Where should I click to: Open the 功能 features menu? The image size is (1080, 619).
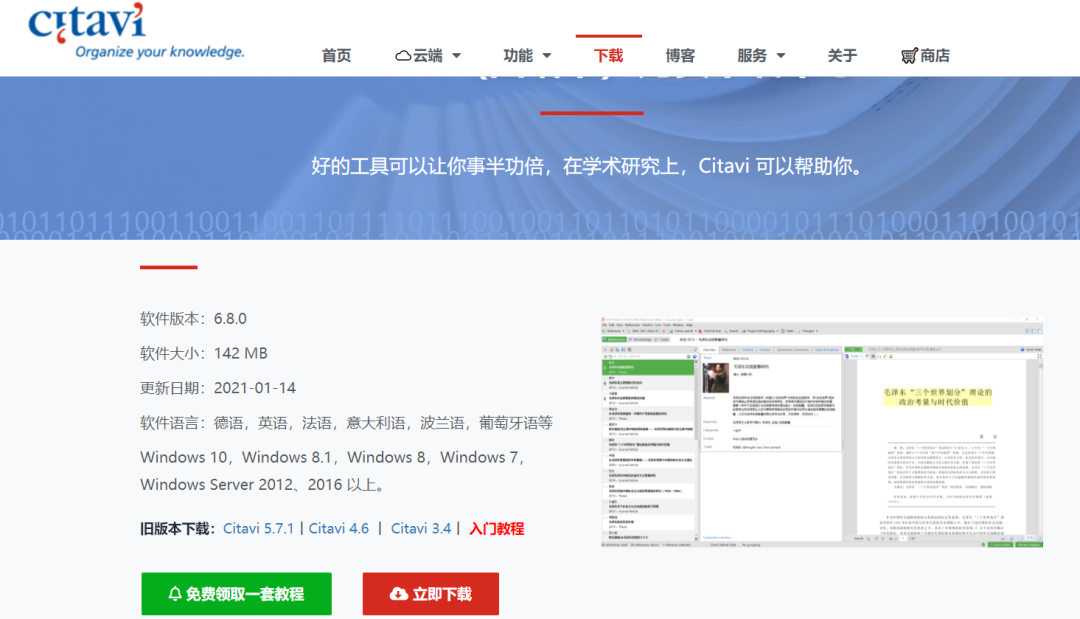[518, 56]
